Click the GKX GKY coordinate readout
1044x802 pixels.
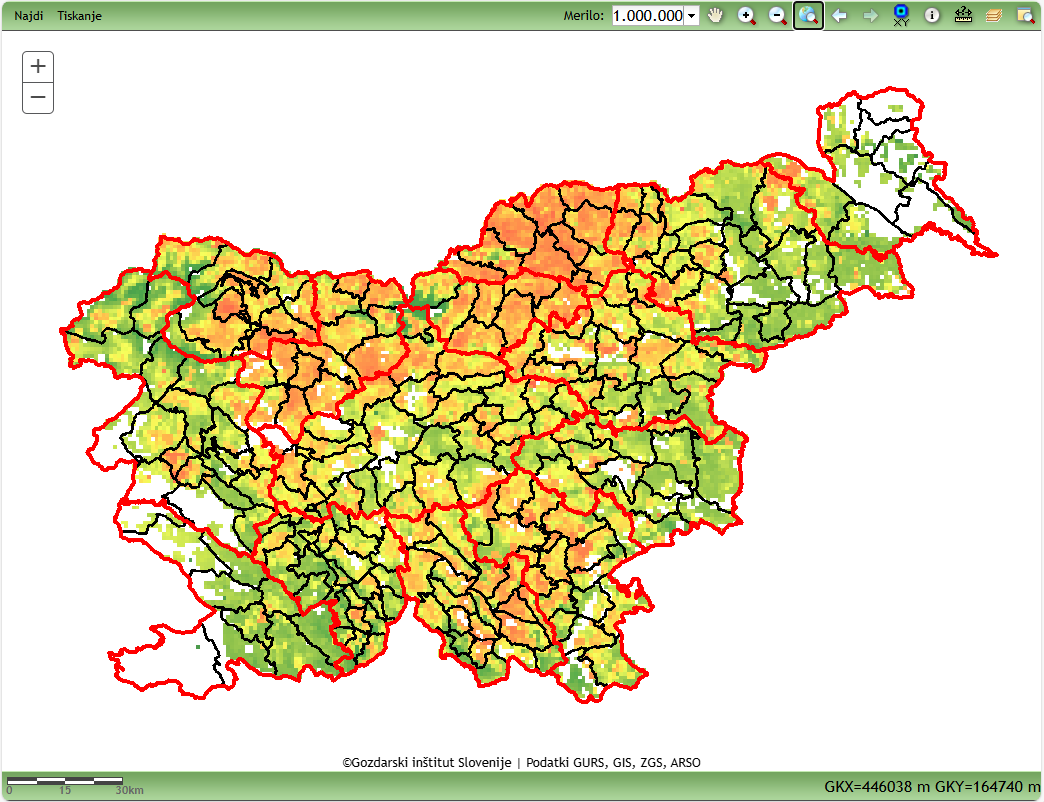coord(932,787)
